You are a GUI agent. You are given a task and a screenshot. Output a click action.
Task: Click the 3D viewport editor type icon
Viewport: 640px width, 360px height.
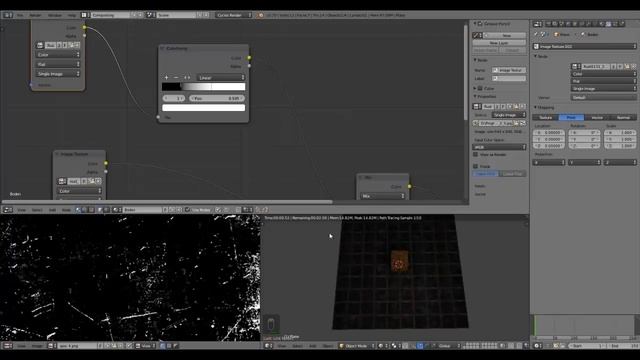(x=268, y=346)
